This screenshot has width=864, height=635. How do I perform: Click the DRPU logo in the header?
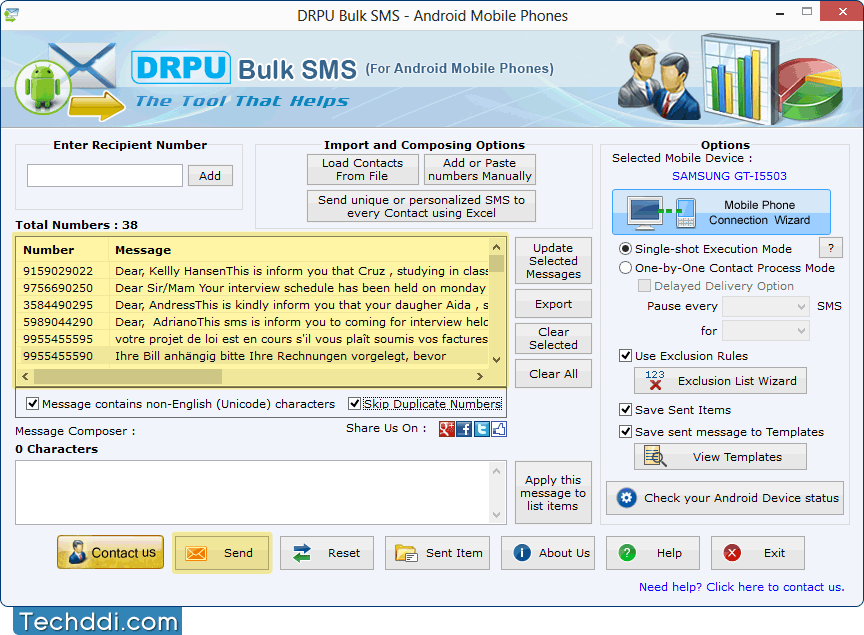[181, 68]
